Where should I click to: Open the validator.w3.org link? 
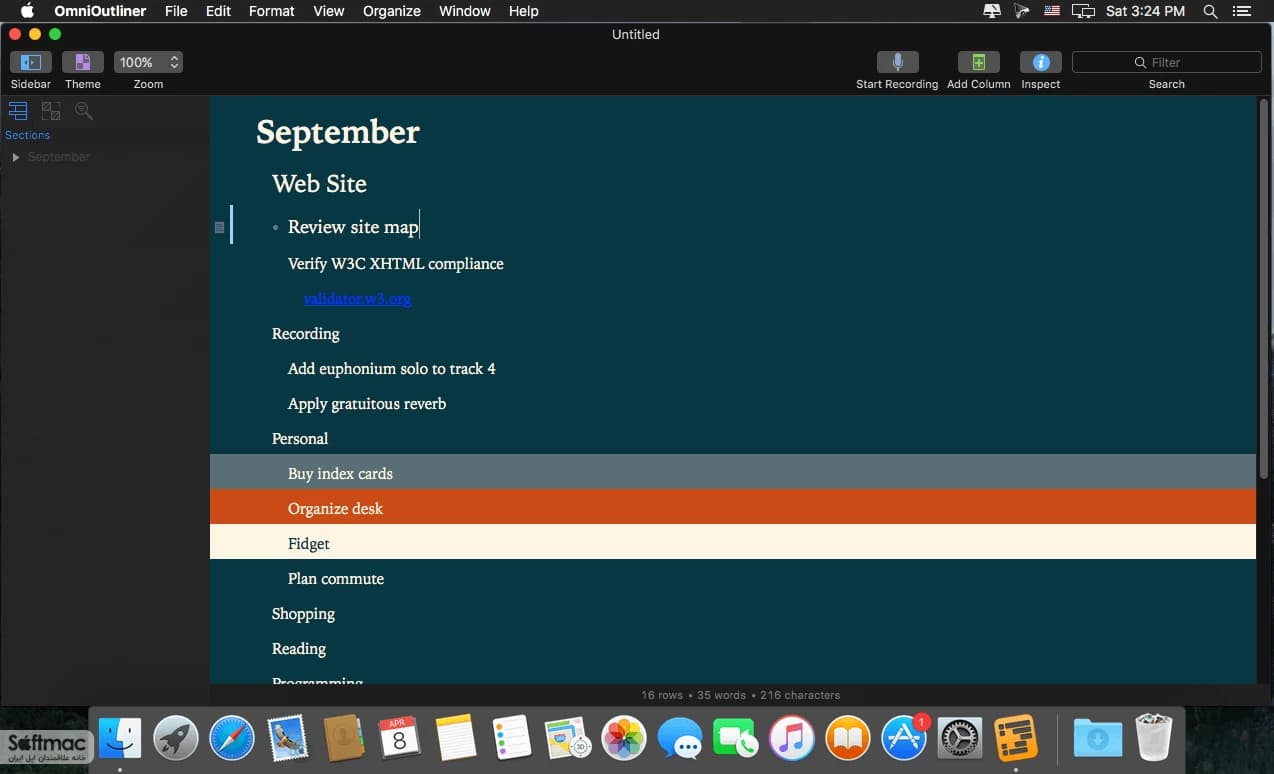tap(357, 299)
